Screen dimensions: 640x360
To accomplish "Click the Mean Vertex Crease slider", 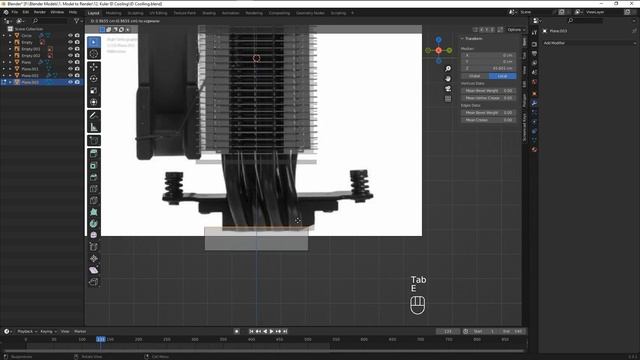I will [x=489, y=98].
